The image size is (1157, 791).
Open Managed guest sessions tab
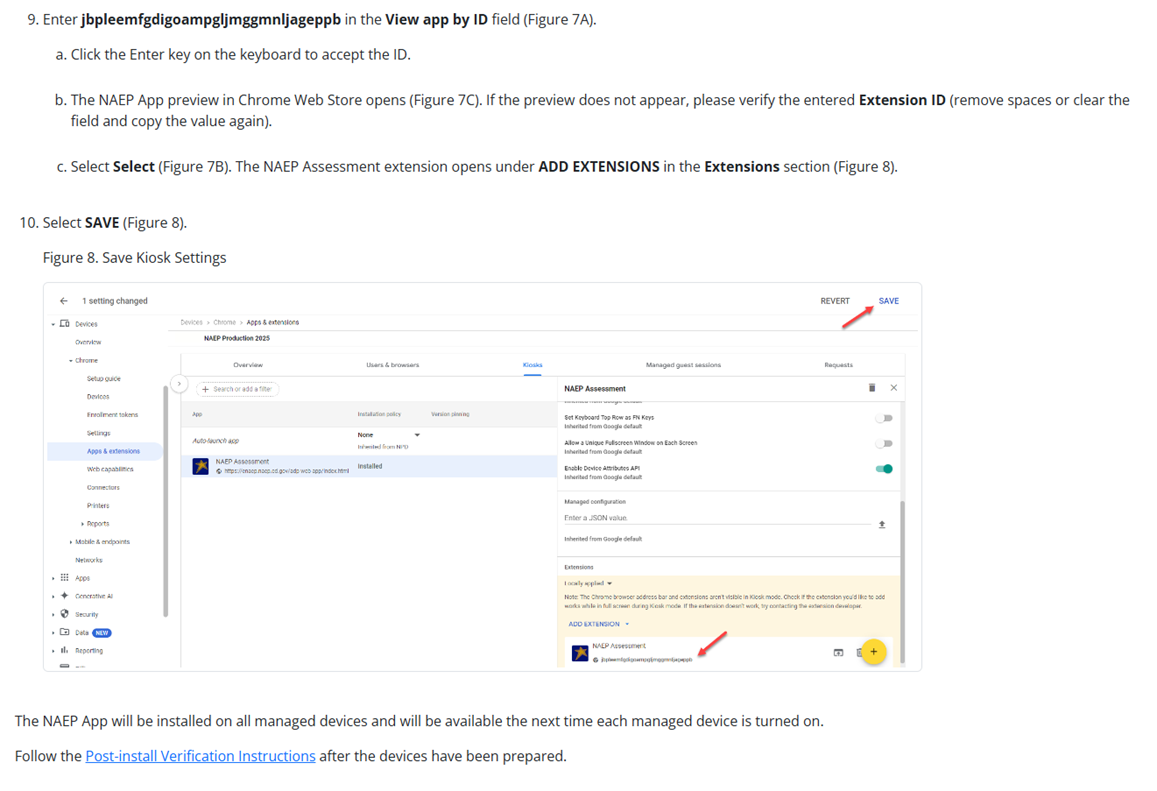click(x=683, y=365)
